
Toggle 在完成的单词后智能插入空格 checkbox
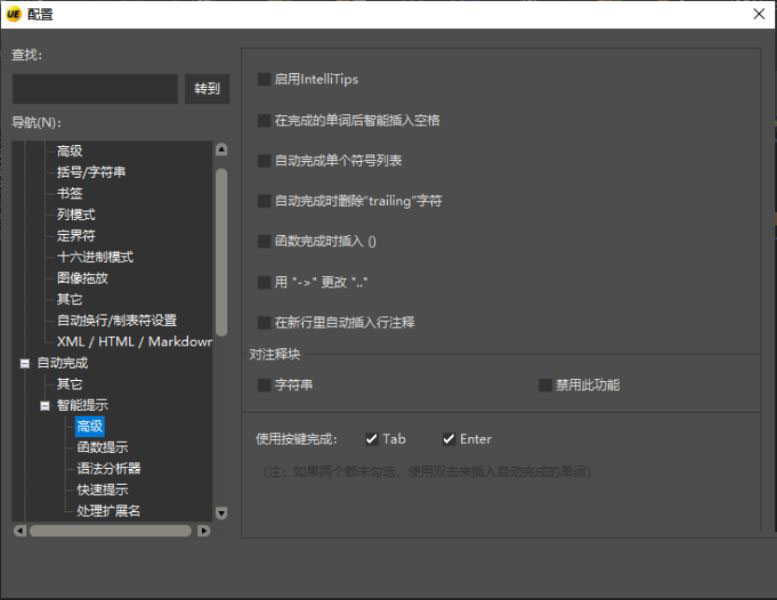264,120
